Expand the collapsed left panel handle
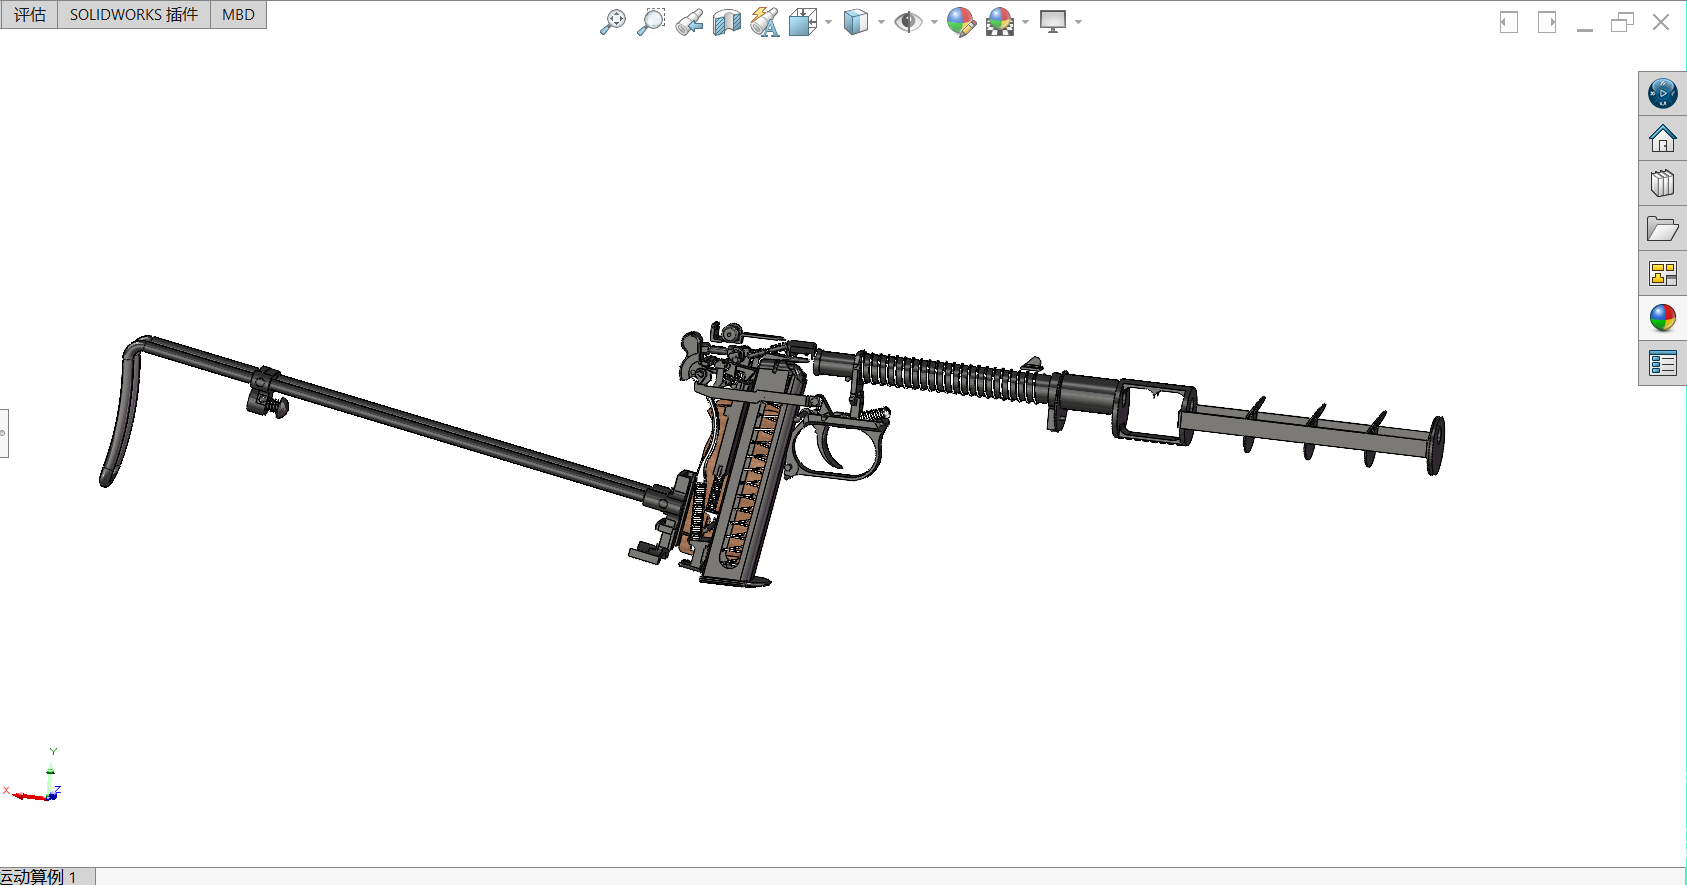 click(4, 433)
